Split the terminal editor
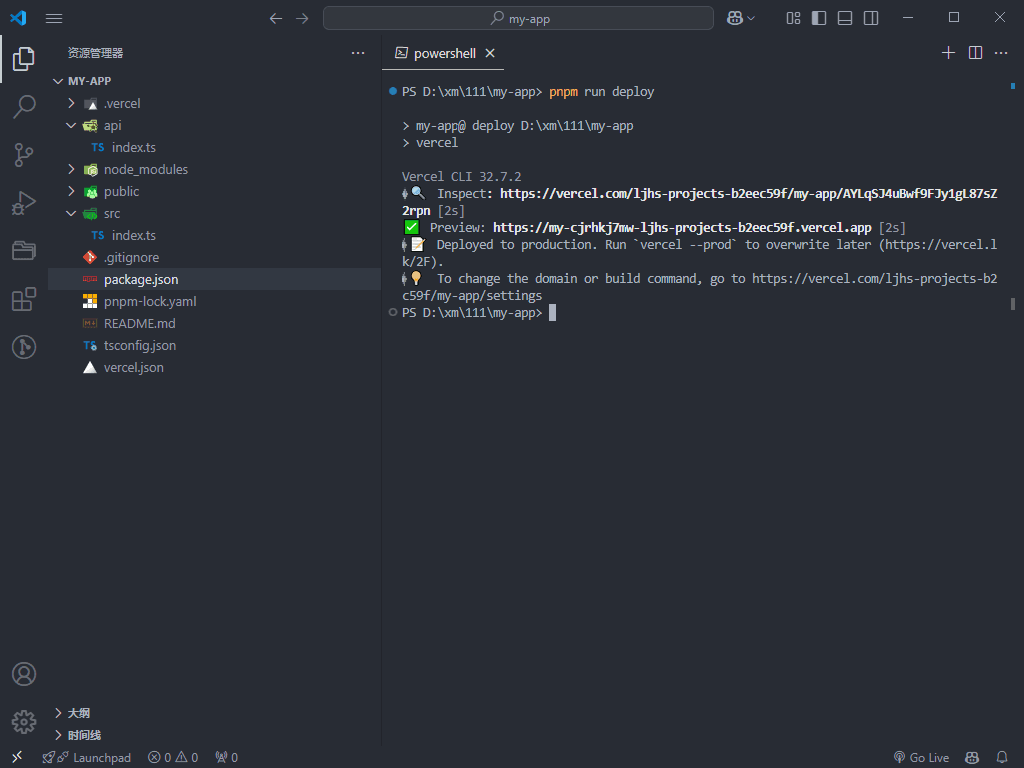Image resolution: width=1024 pixels, height=768 pixels. point(975,53)
